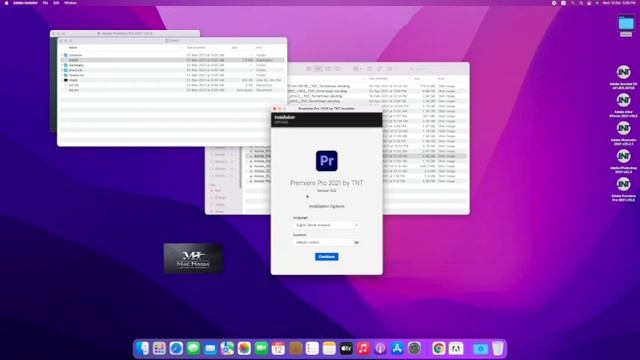Click the Tags icon in the back Finder toolbar

pyautogui.click(x=379, y=69)
